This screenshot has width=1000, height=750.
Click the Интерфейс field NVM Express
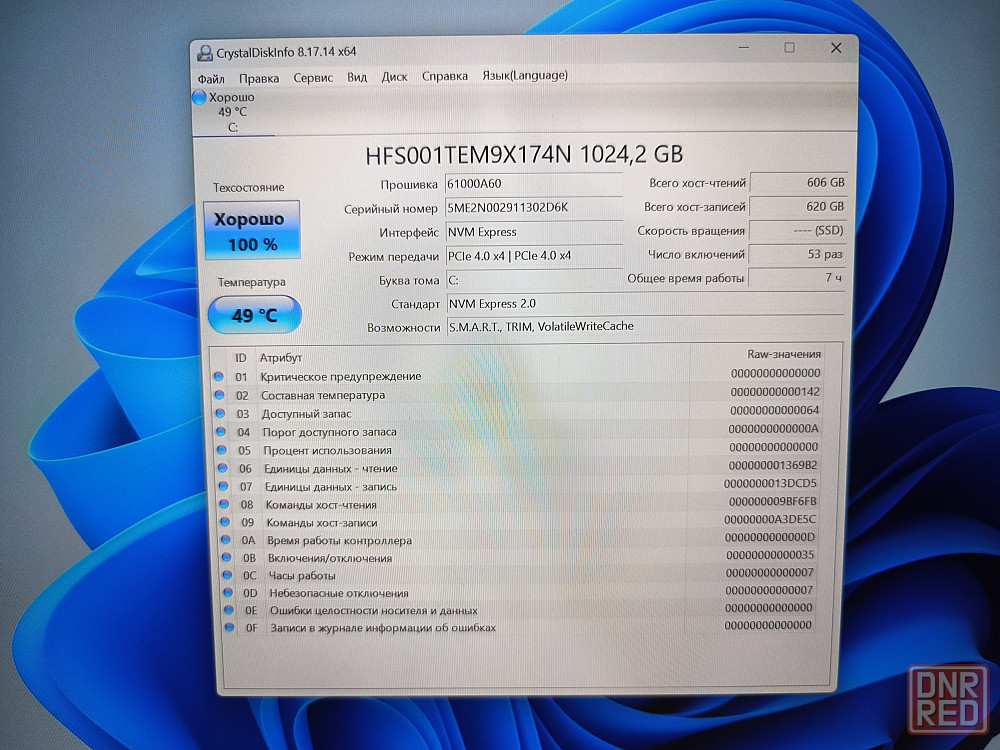click(533, 232)
